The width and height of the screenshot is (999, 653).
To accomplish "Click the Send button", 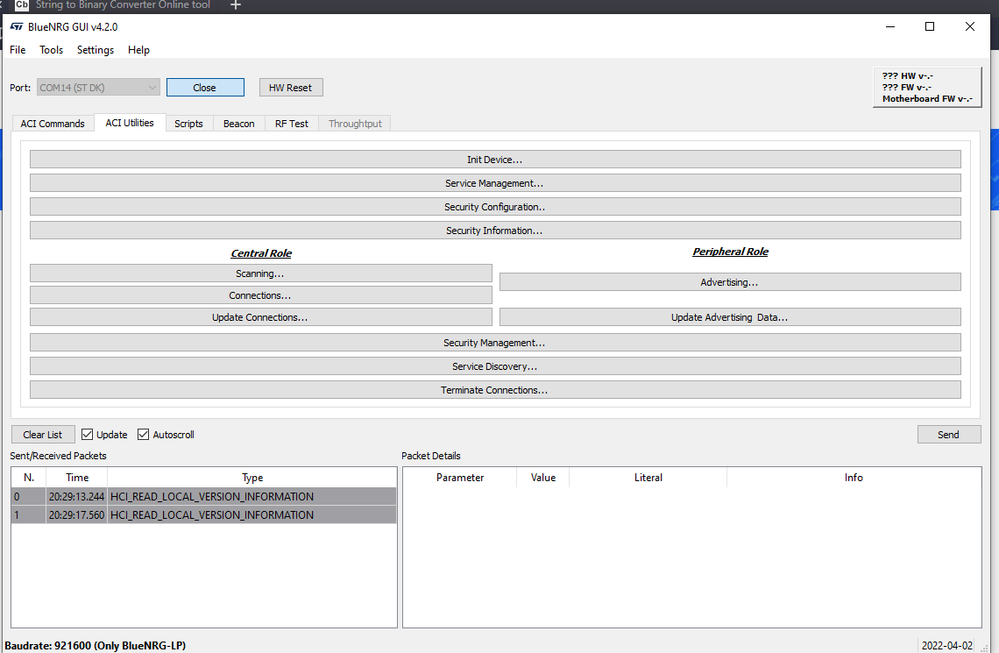I will pyautogui.click(x=949, y=434).
